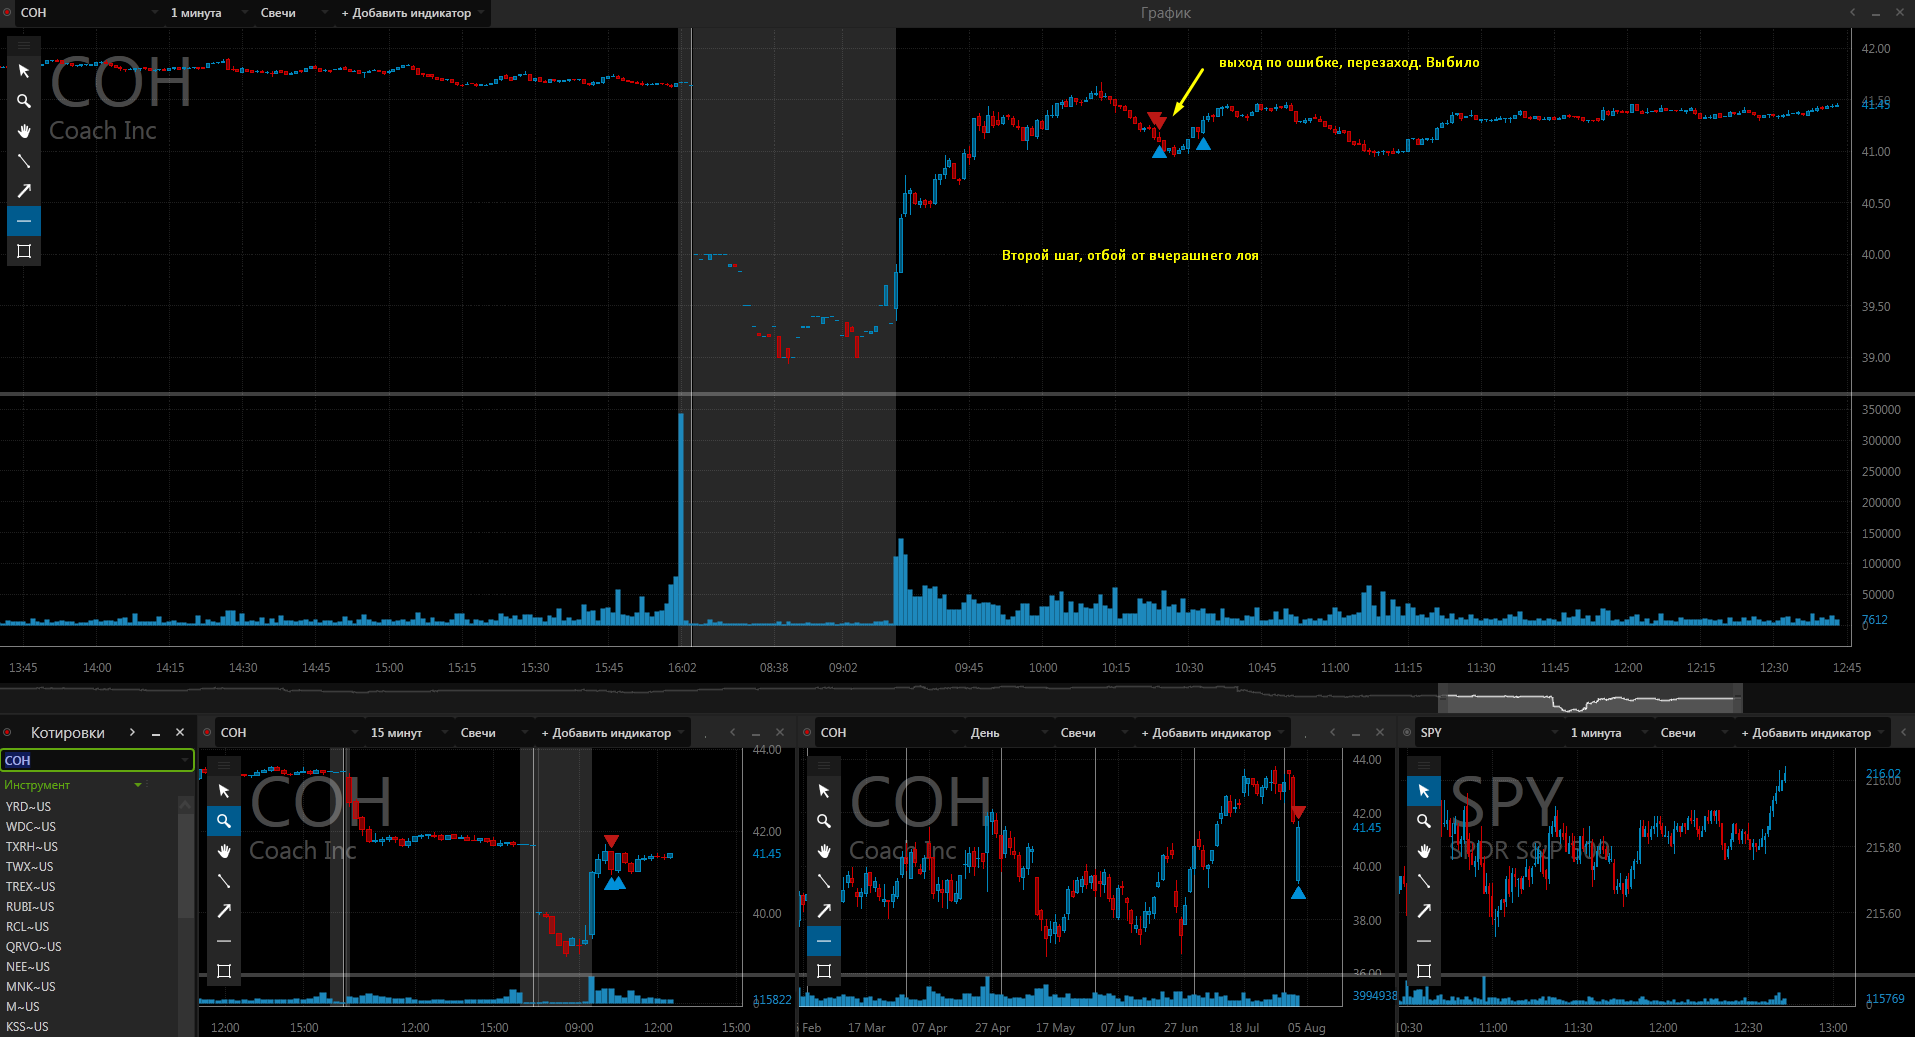Screen dimensions: 1915x1037
Task: Select the hand pan tool in main chart
Action: (x=24, y=131)
